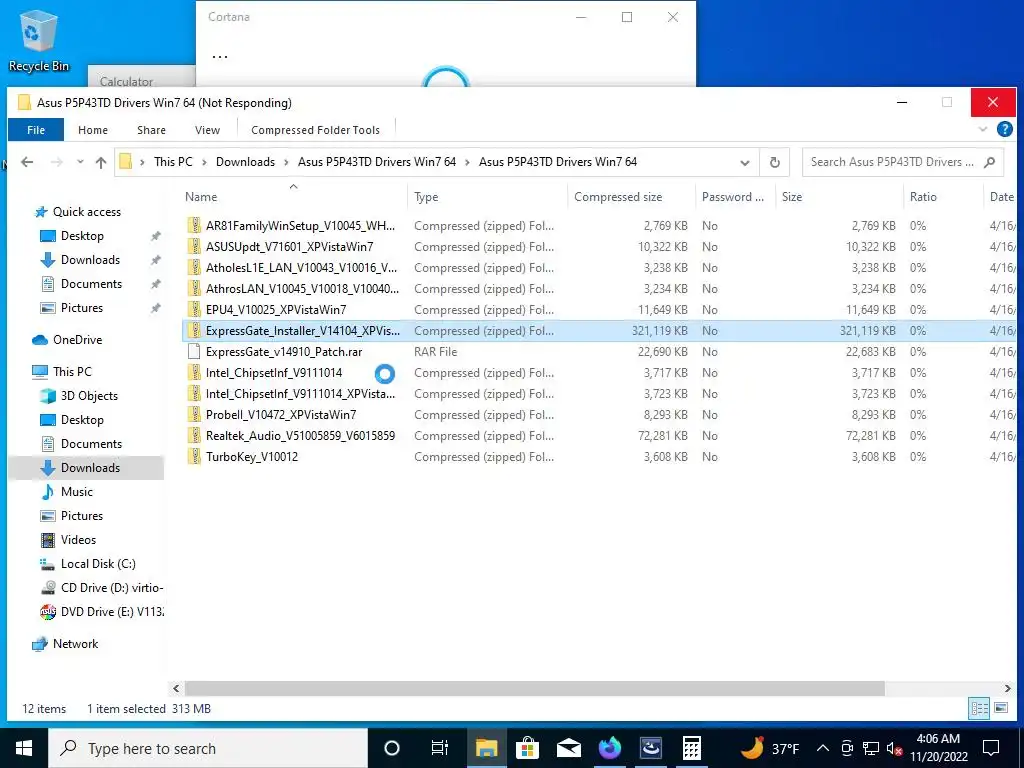Image resolution: width=1024 pixels, height=768 pixels.
Task: Sort by the Type column header
Action: [x=426, y=197]
